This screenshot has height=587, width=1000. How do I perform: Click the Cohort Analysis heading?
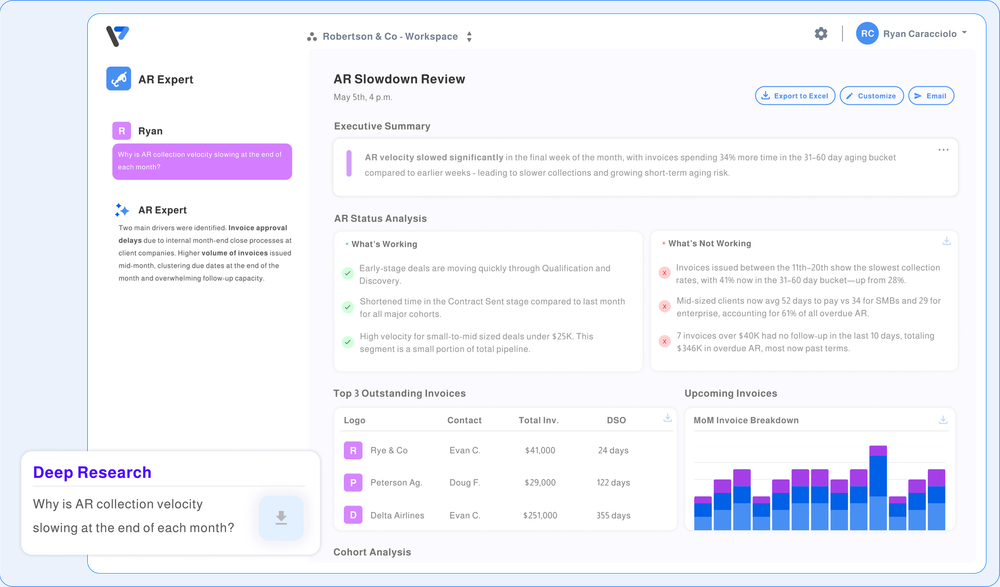pyautogui.click(x=372, y=552)
